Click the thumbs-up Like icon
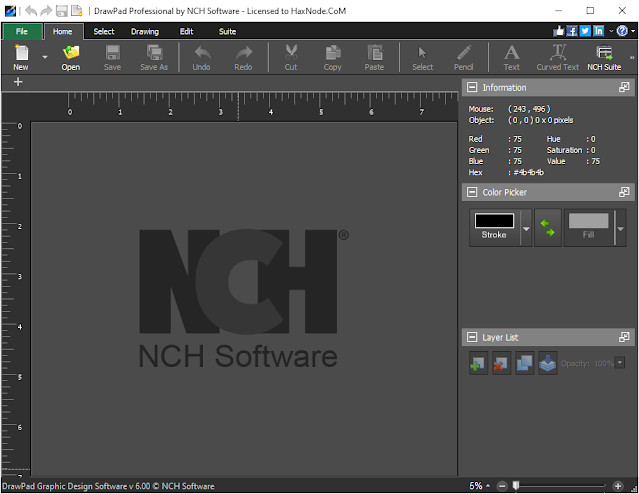Viewport: 639px width, 494px height. pyautogui.click(x=558, y=31)
